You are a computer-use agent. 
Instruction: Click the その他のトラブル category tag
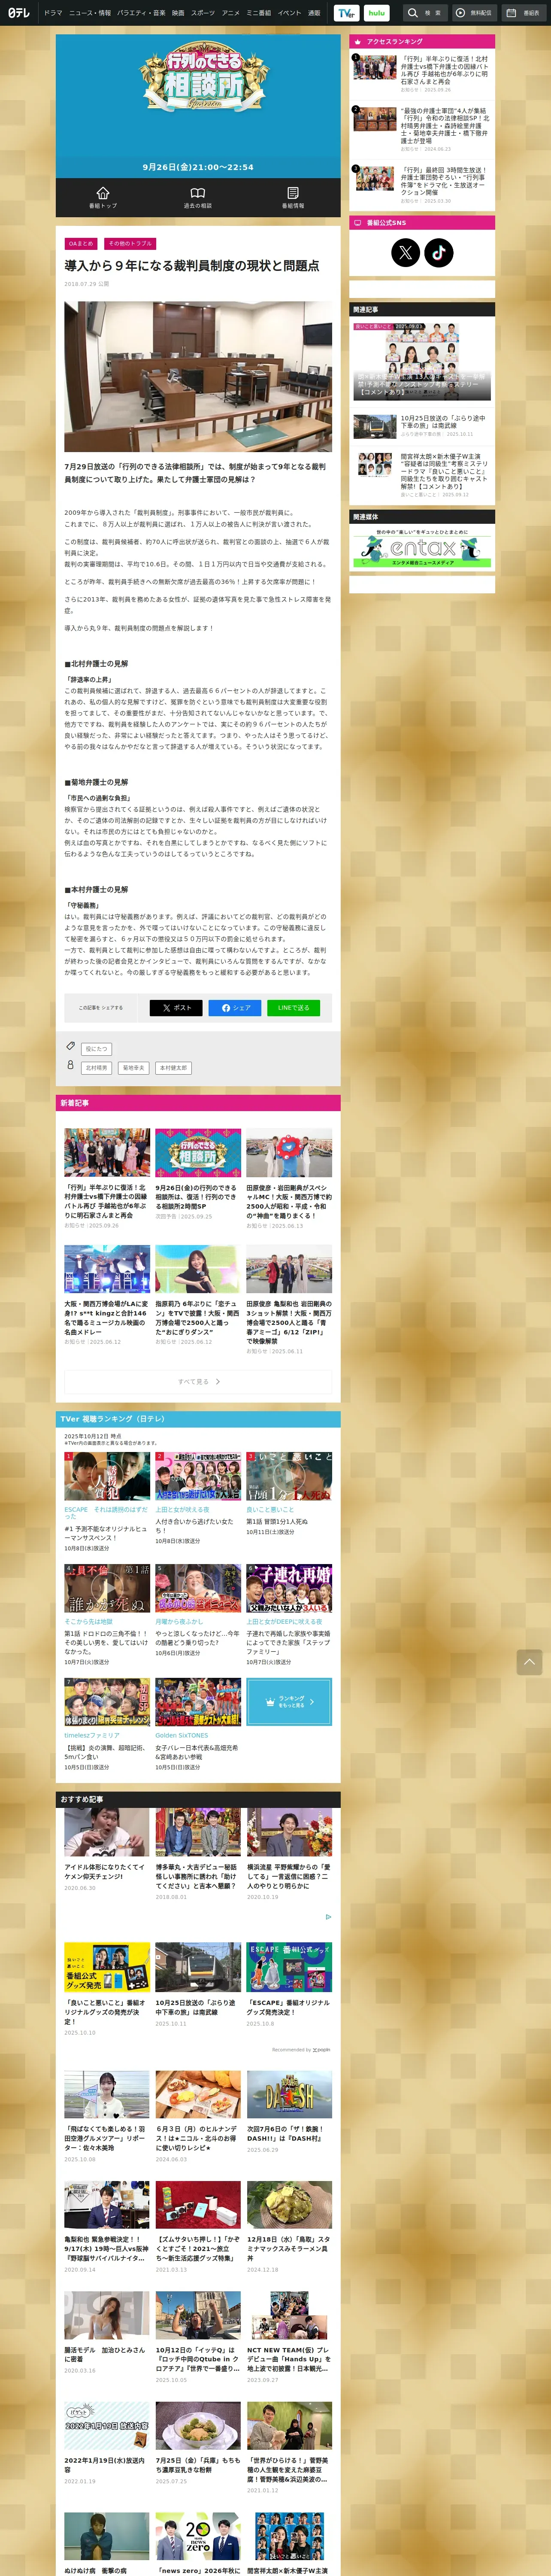(130, 244)
